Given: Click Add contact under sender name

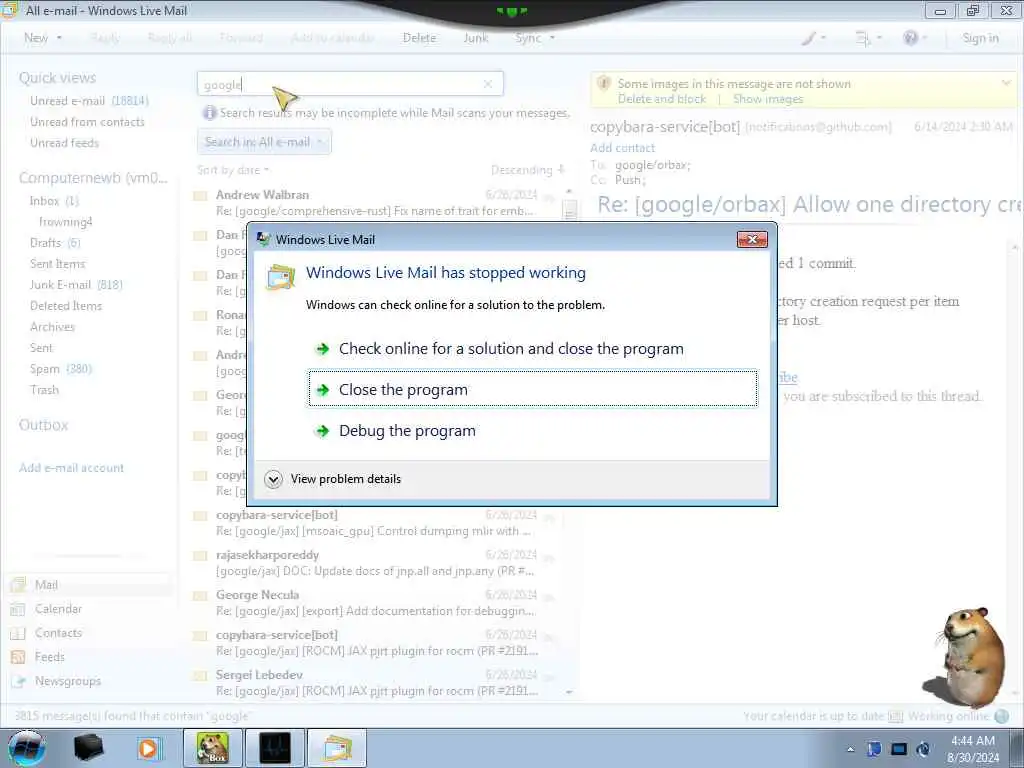Looking at the screenshot, I should [622, 148].
